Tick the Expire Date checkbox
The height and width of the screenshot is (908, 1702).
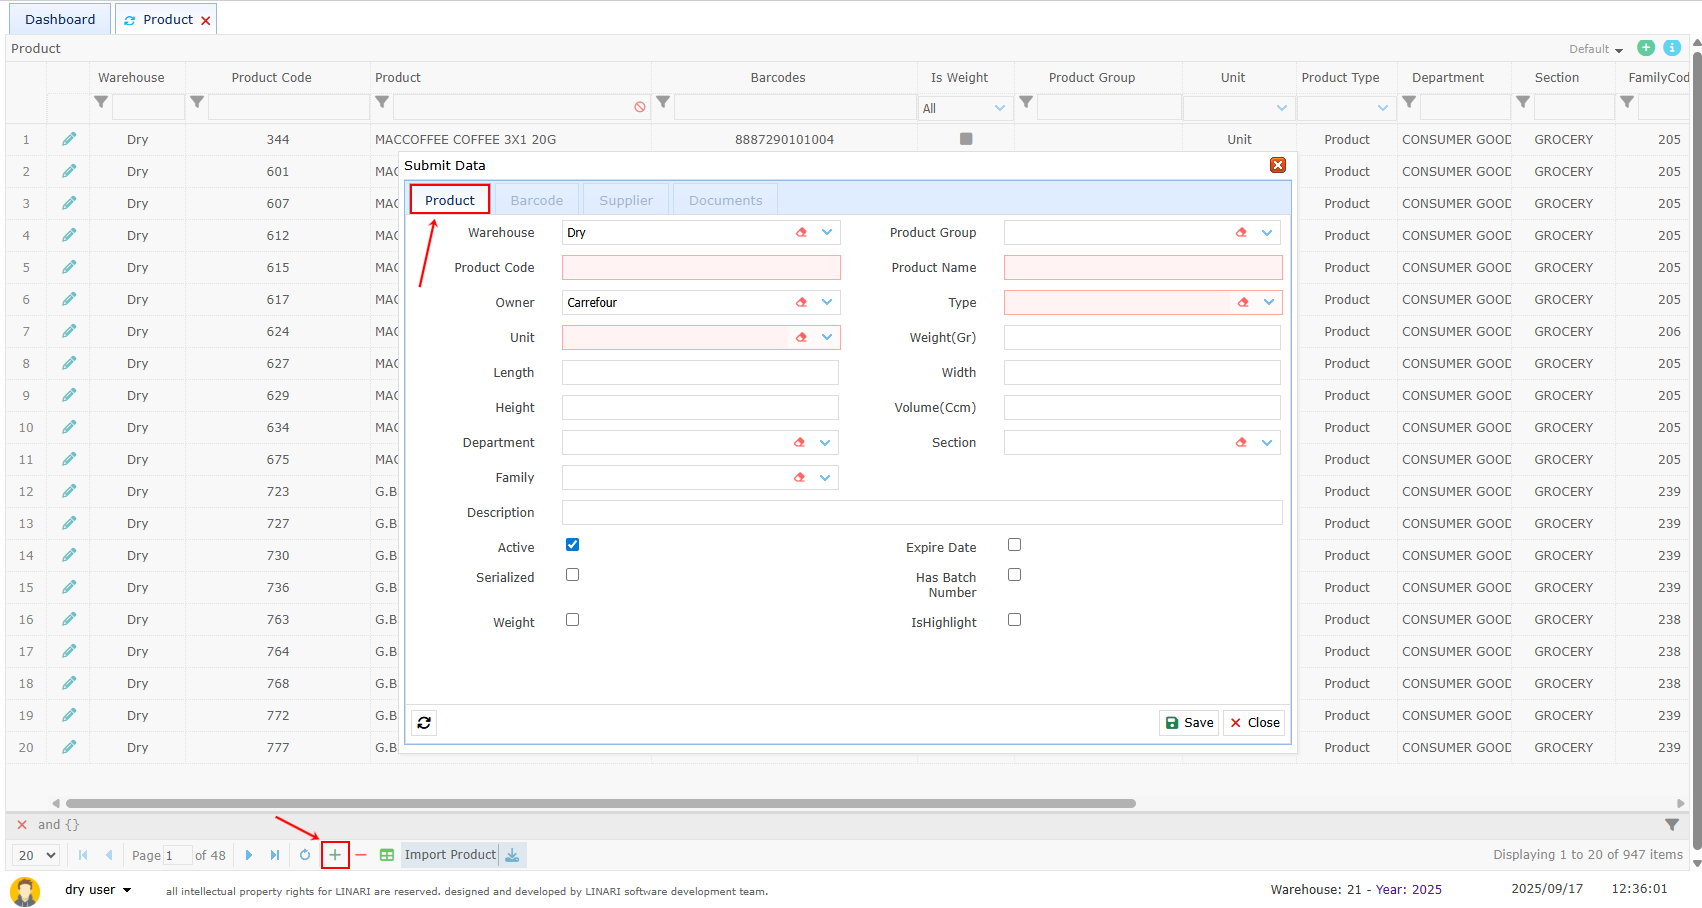coord(1014,545)
